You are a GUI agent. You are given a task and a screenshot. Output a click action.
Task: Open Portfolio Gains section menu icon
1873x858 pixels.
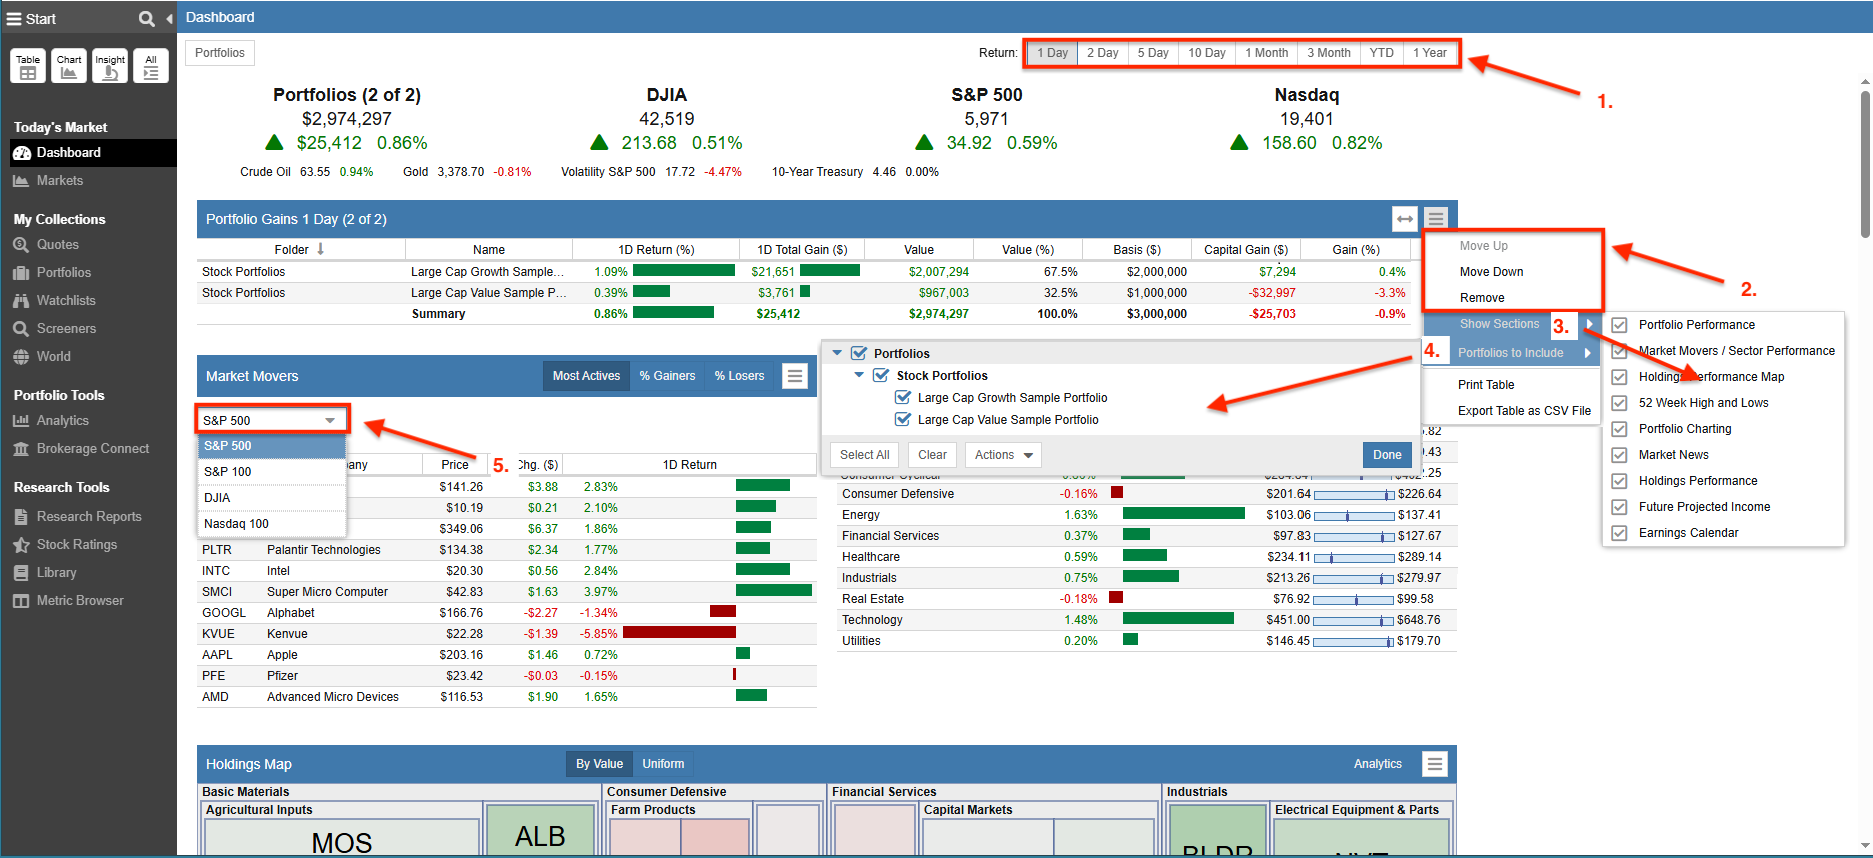click(1436, 219)
